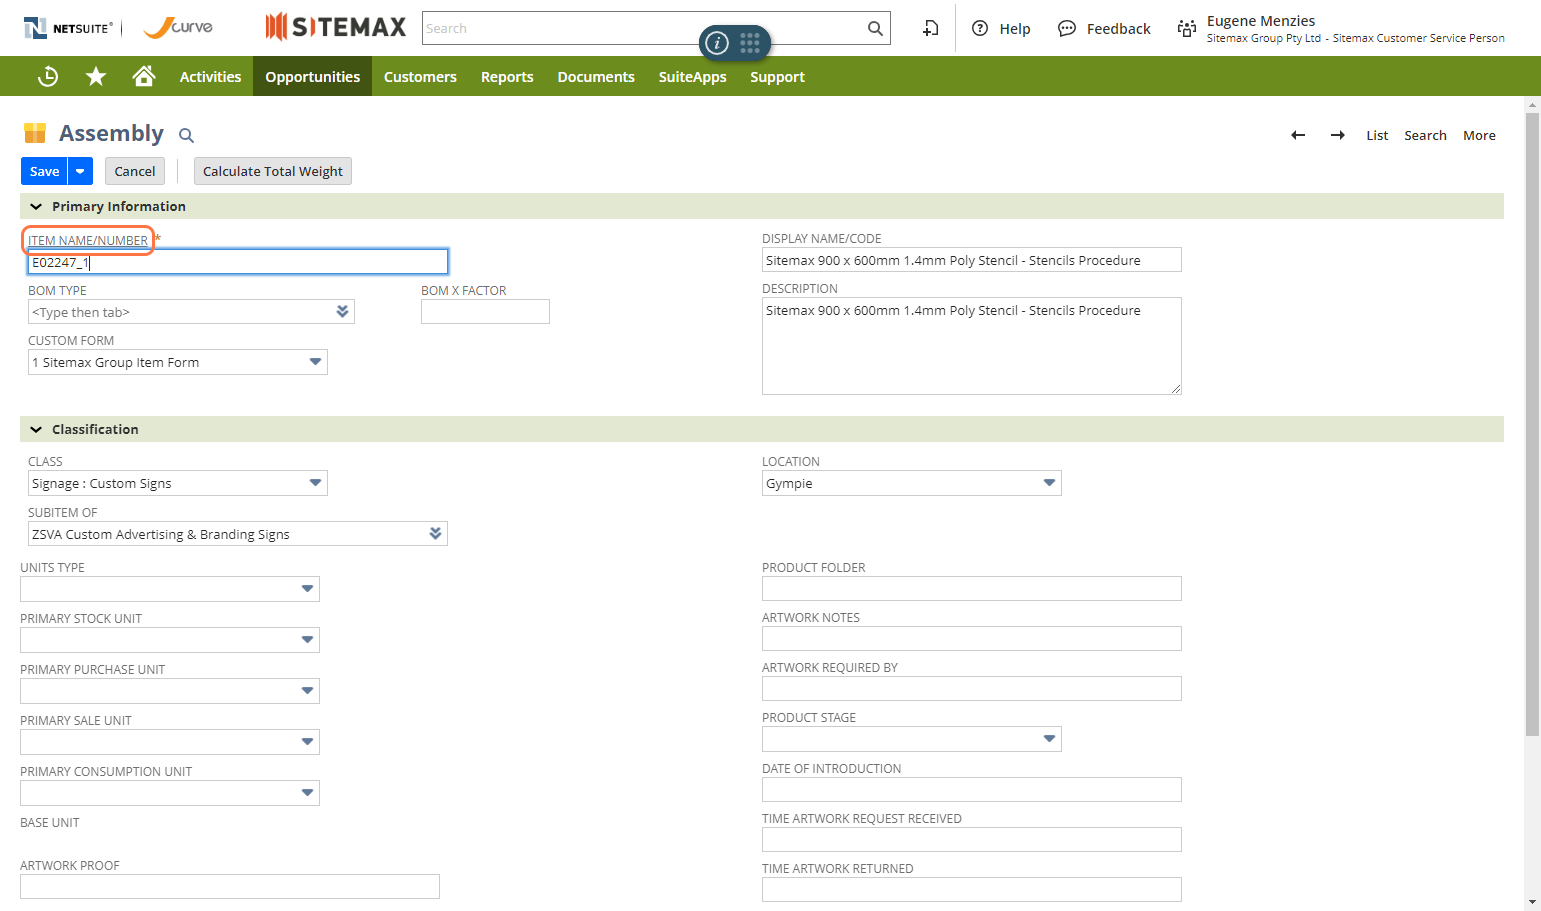Click the vertical page scrollbar
Screen dimensions: 1541x911
pos(1532,424)
